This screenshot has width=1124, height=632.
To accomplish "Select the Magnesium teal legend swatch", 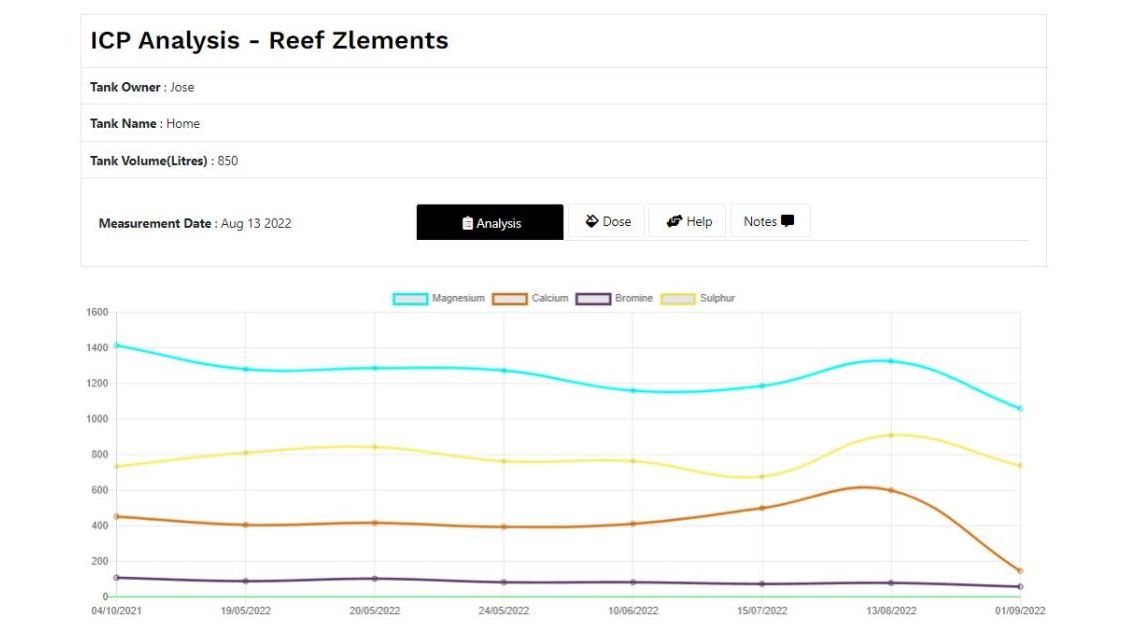I will point(410,298).
